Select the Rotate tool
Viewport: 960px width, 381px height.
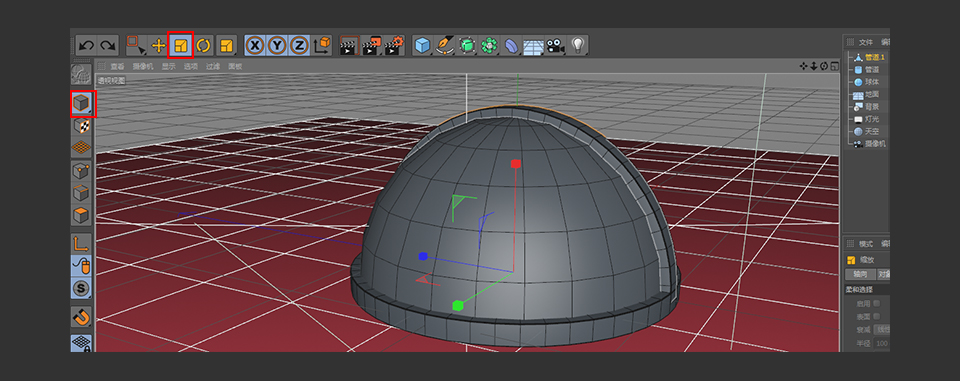click(204, 45)
